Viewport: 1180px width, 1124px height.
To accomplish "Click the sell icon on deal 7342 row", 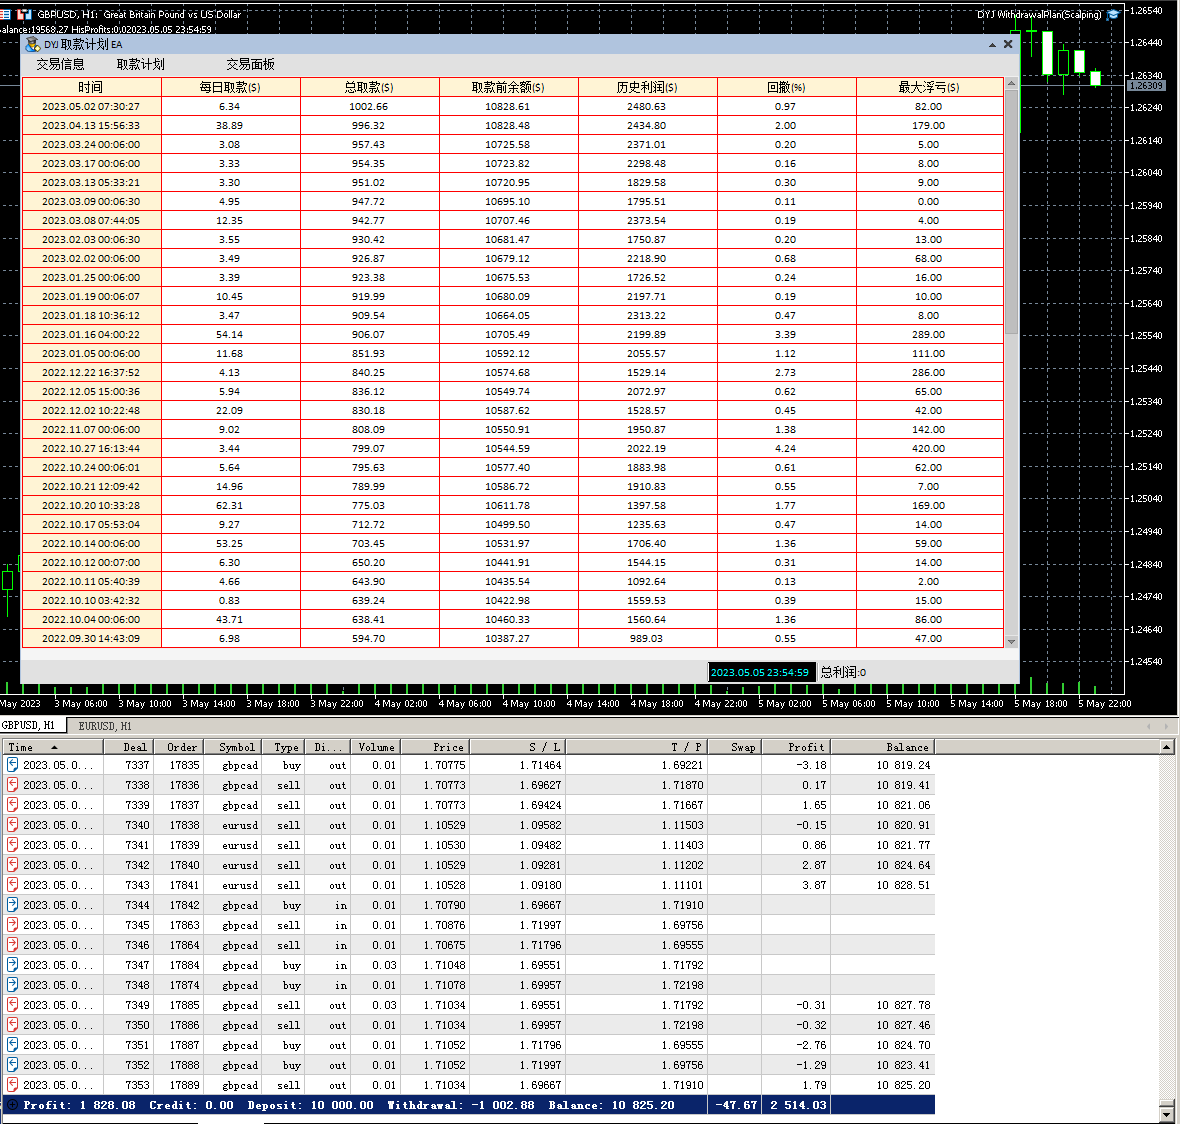I will (x=12, y=865).
